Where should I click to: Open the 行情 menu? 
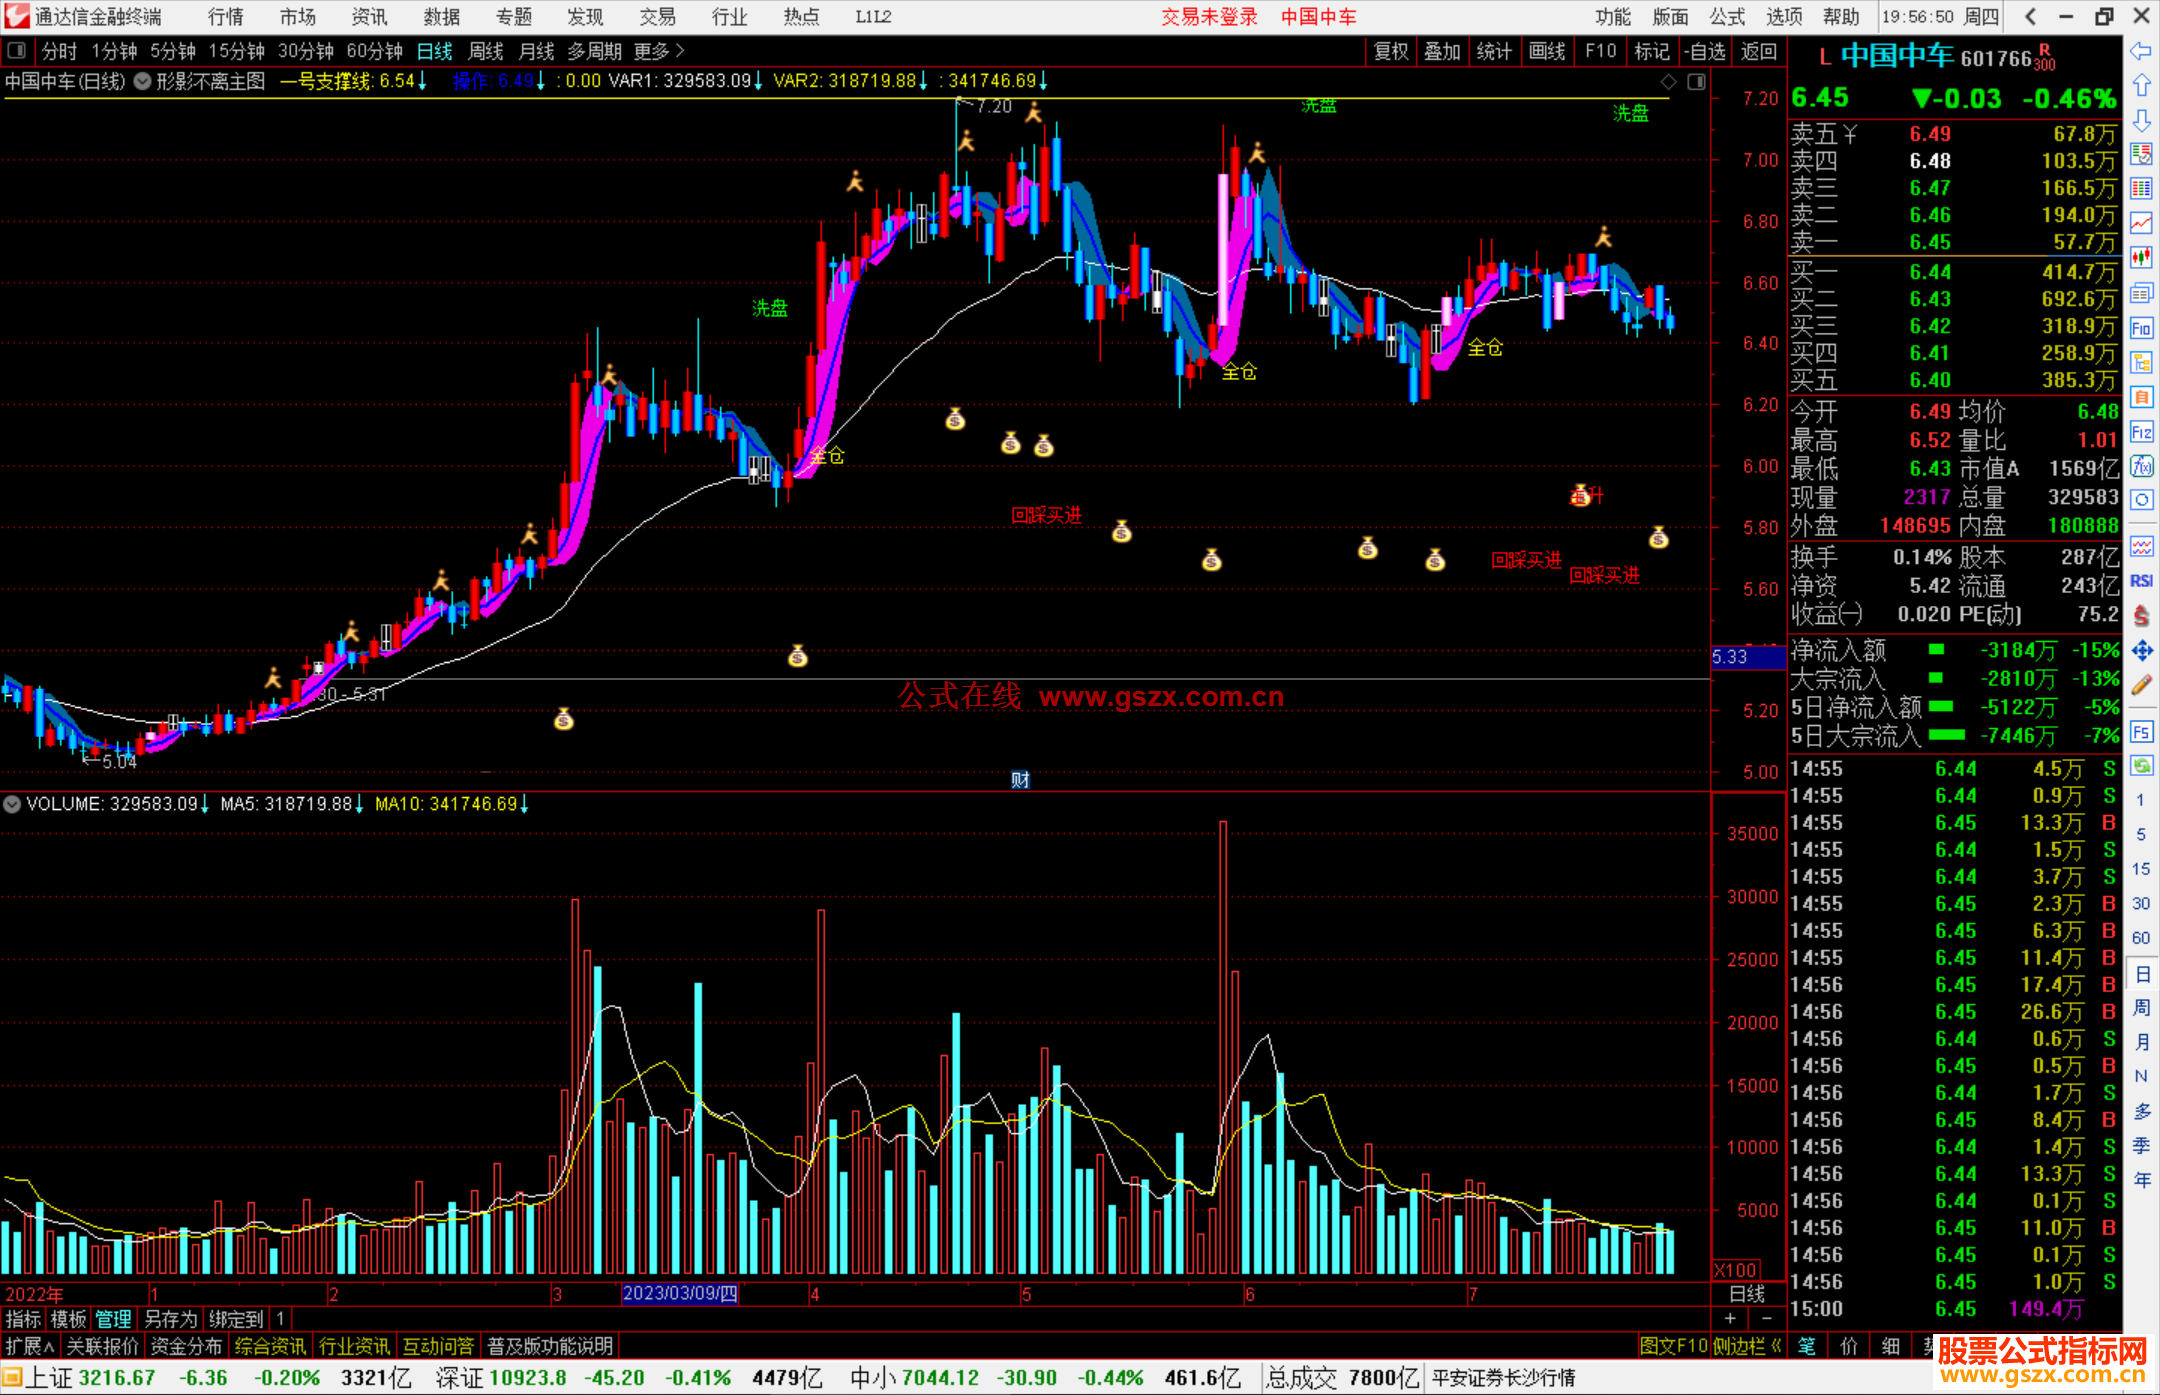[x=226, y=17]
